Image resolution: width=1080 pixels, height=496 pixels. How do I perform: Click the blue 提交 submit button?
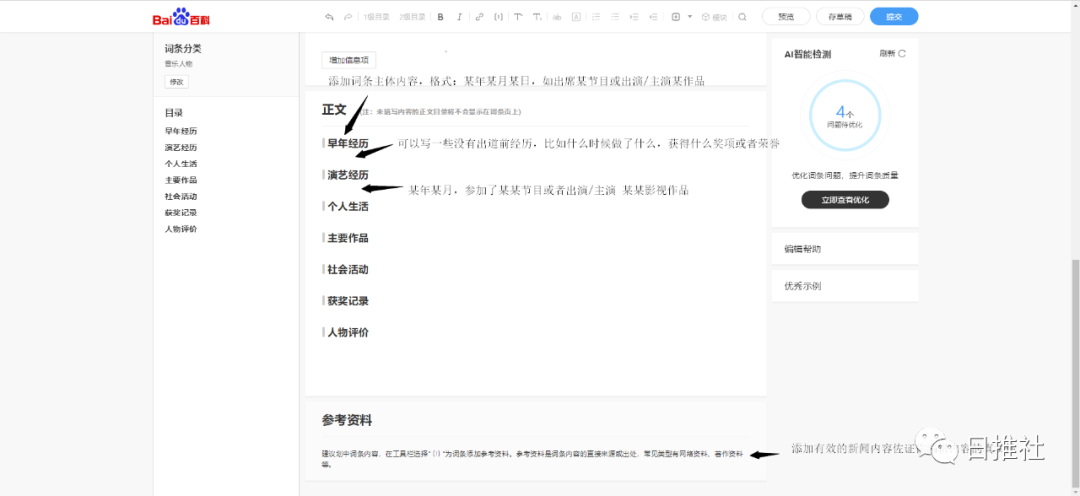coord(894,17)
